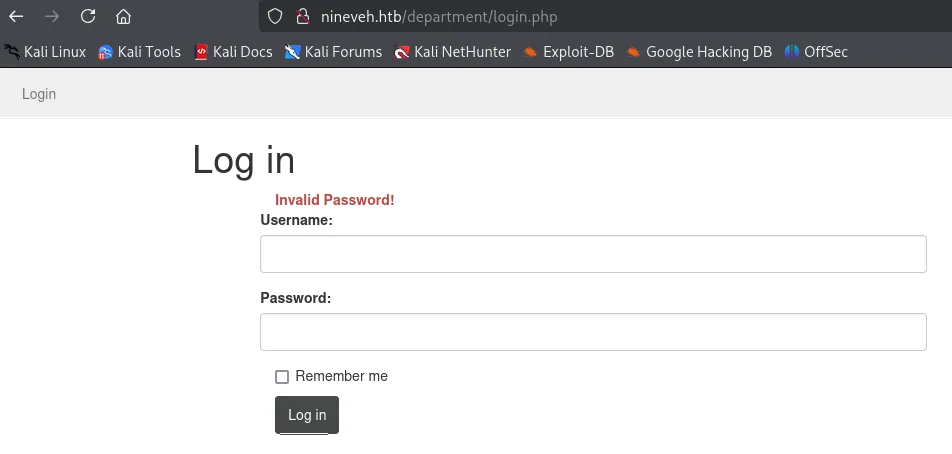The width and height of the screenshot is (952, 454).
Task: Open the Google Hacking DB bookmark
Action: point(699,52)
